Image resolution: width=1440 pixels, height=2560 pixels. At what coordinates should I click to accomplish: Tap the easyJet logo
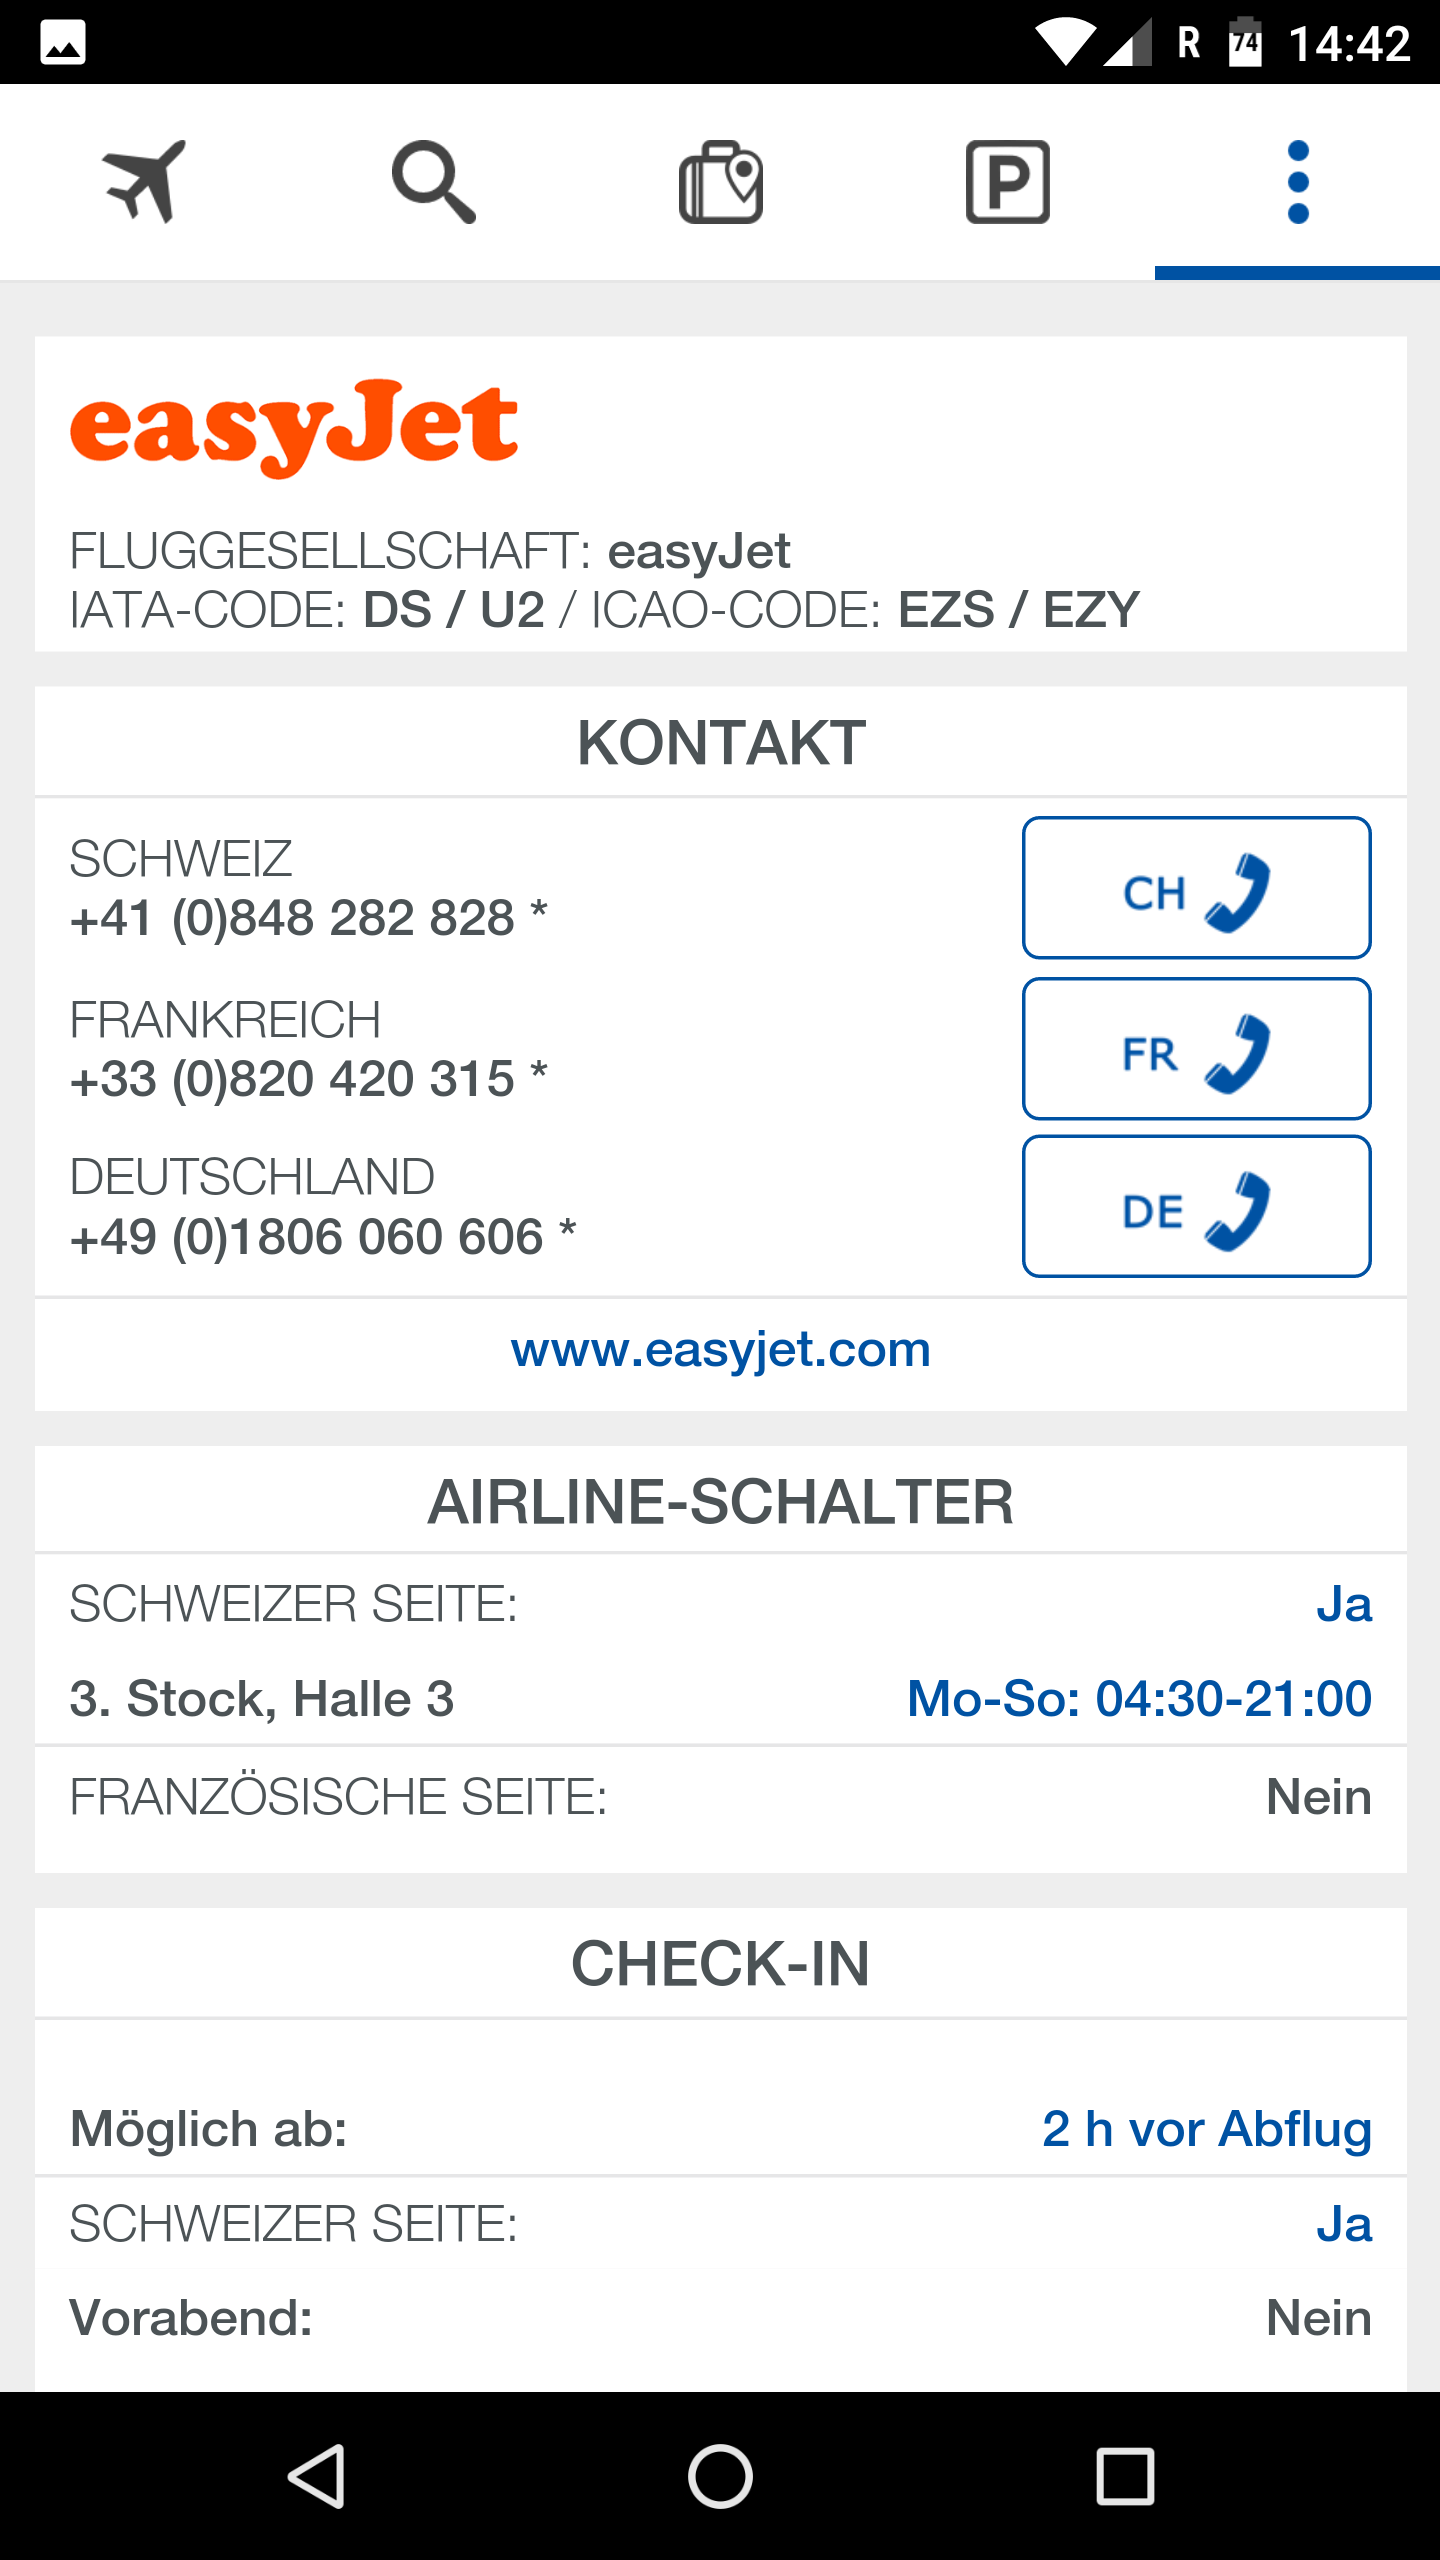294,428
